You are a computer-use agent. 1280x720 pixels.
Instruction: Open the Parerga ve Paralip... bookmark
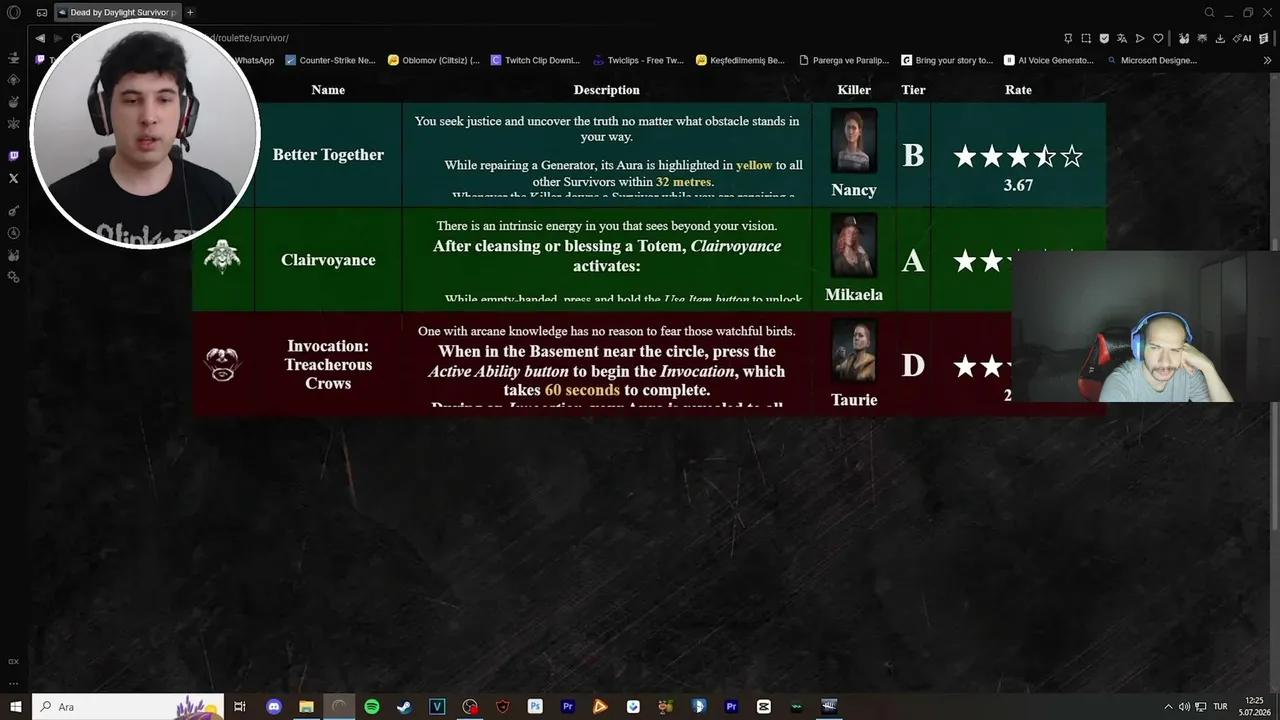pos(844,60)
